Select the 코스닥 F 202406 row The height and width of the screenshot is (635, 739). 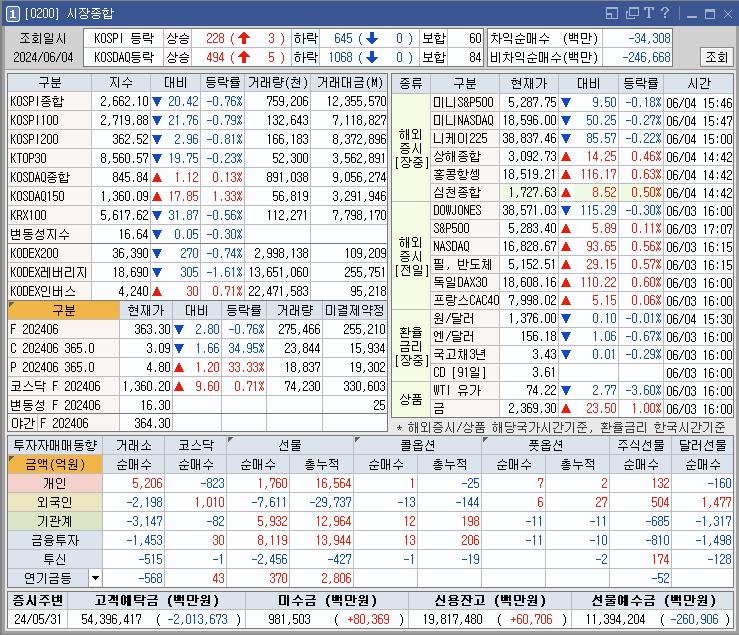pyautogui.click(x=197, y=386)
